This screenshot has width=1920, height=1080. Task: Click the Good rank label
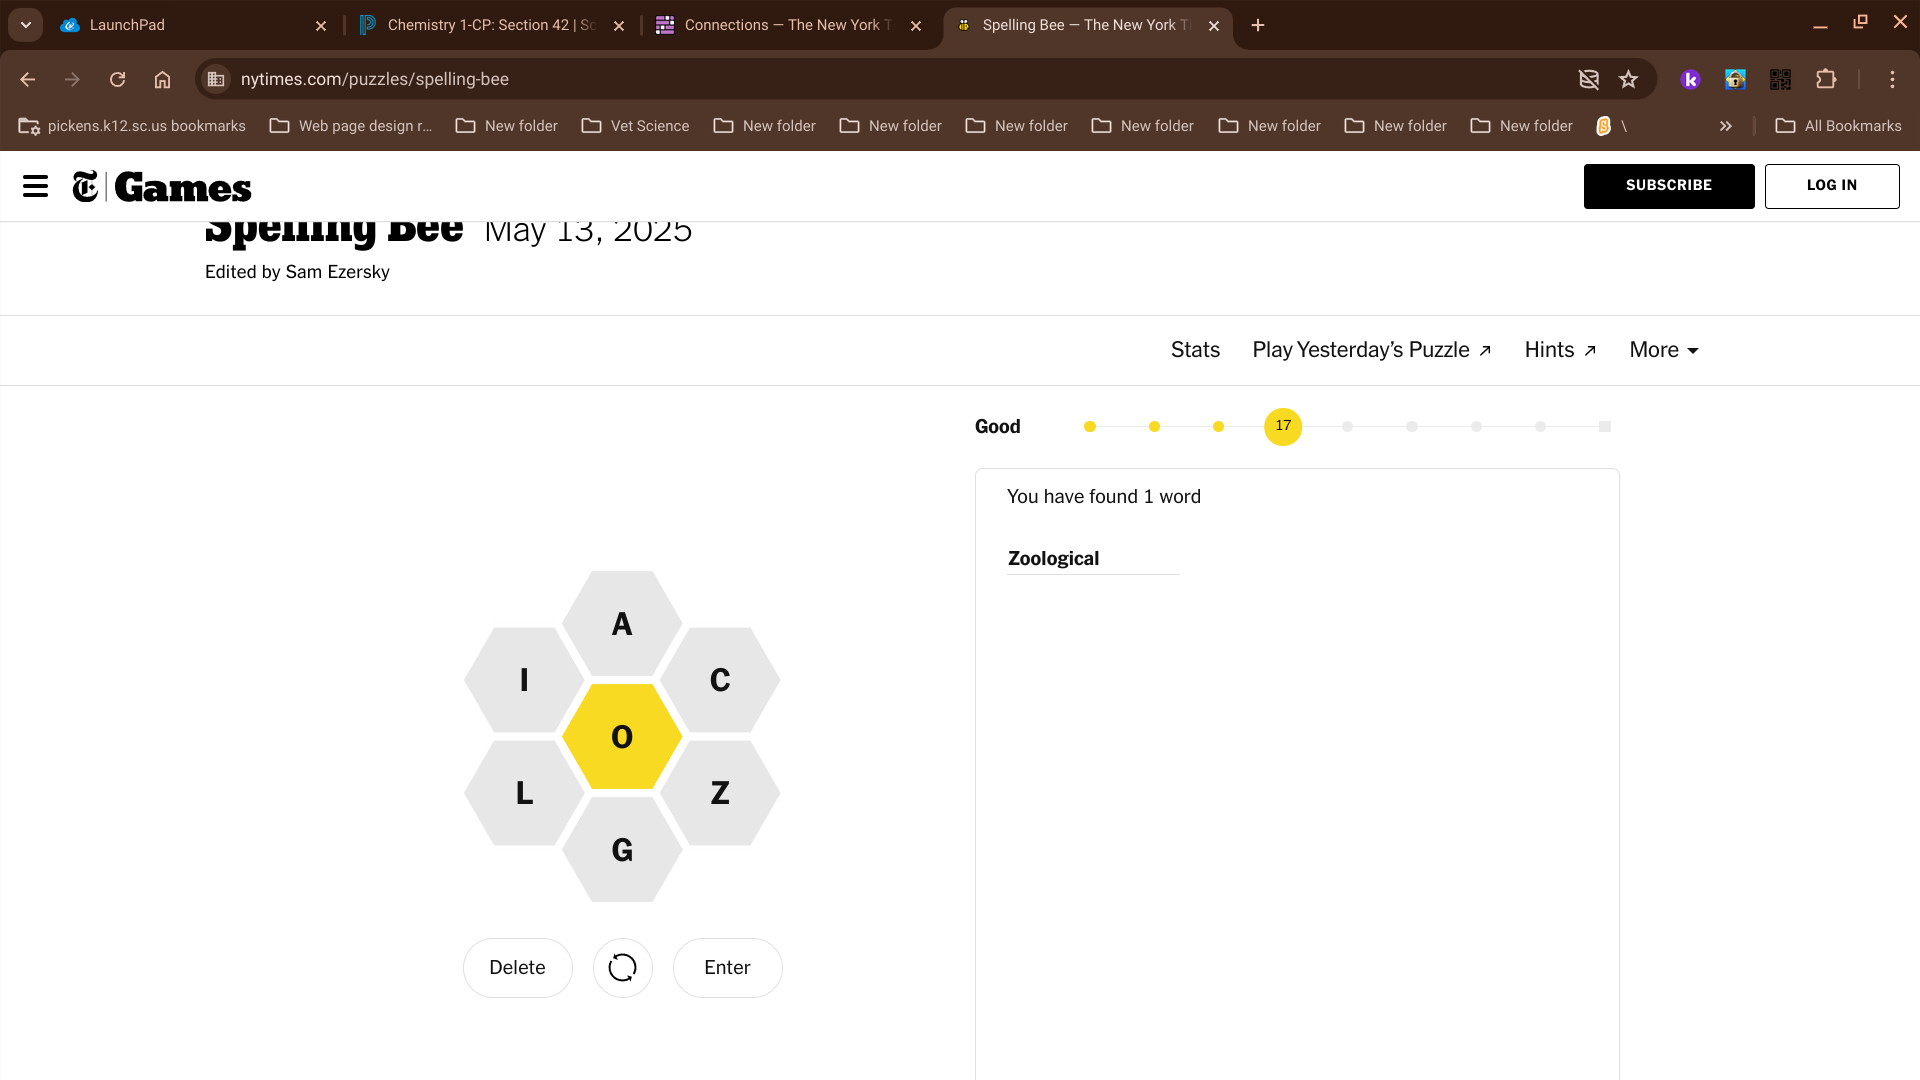(x=998, y=427)
